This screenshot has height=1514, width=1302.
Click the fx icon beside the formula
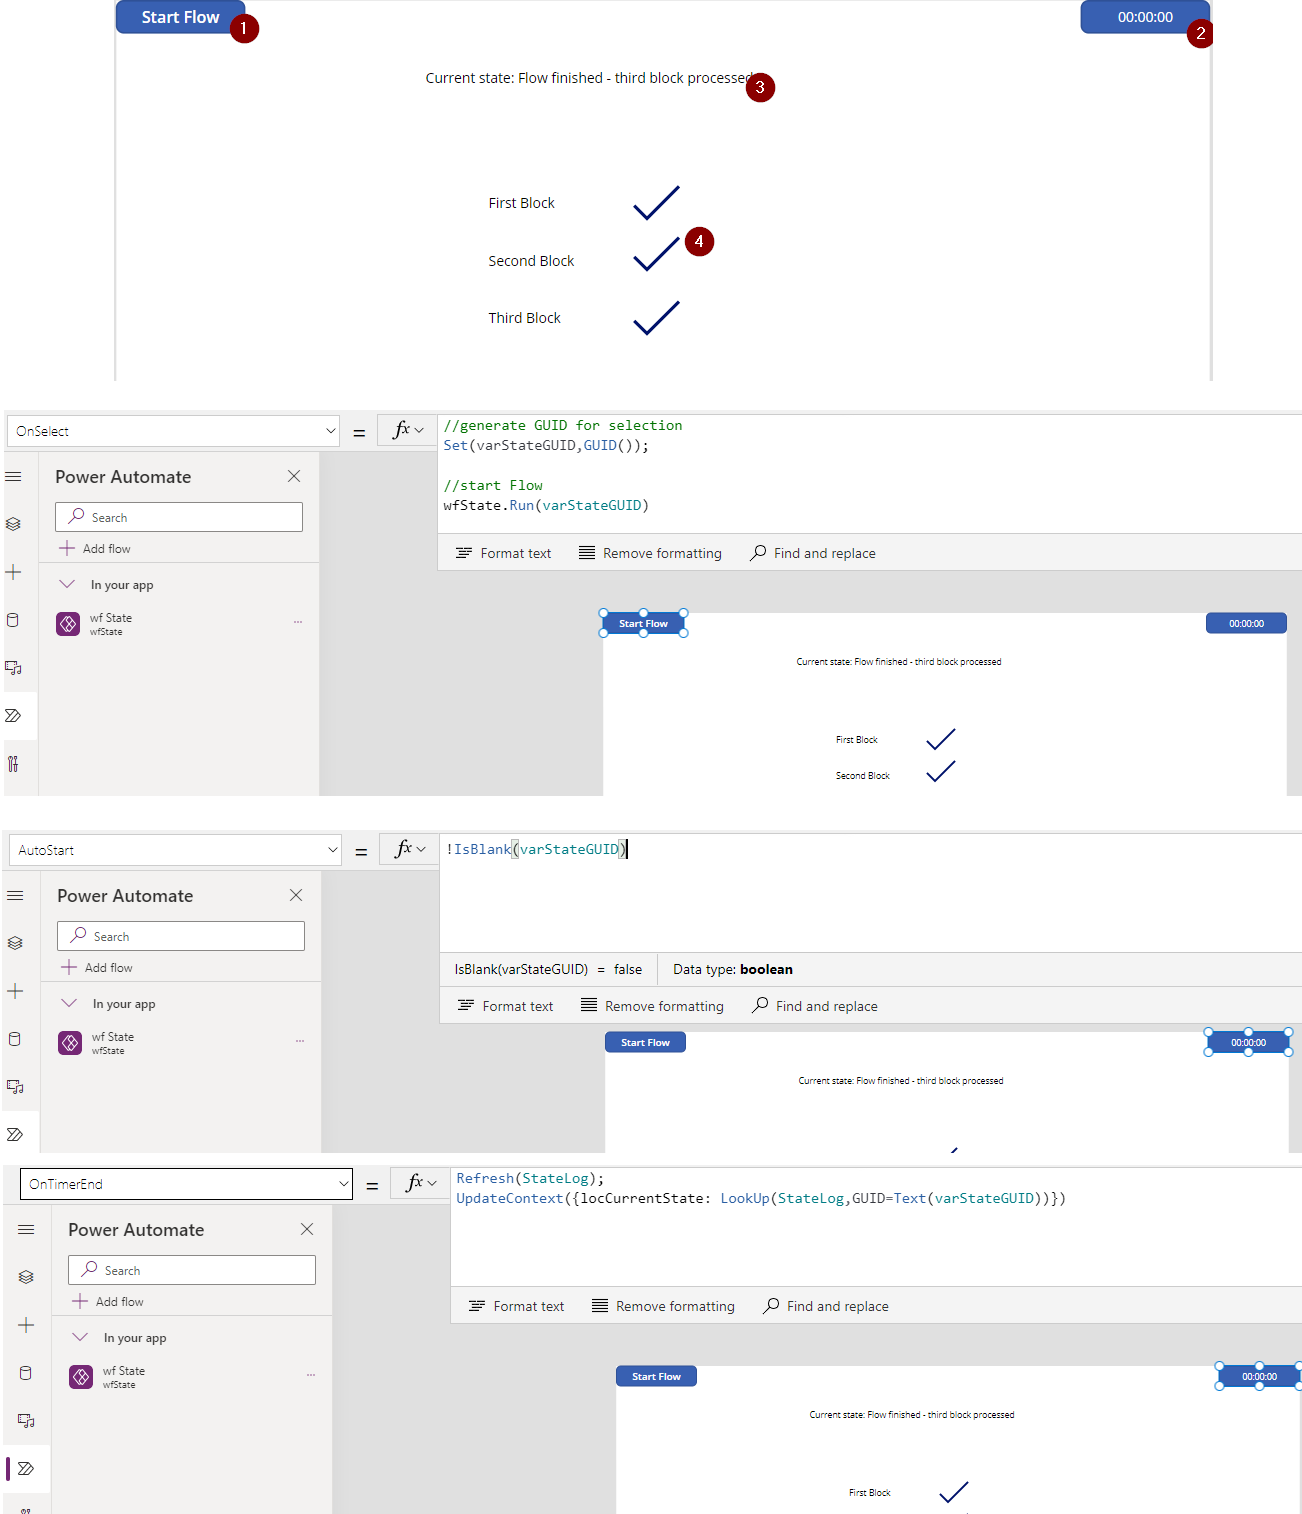pyautogui.click(x=406, y=430)
